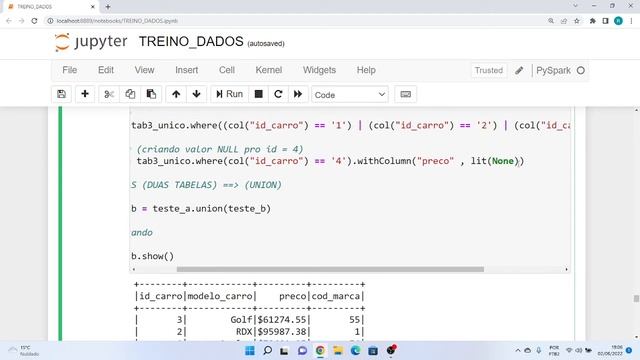Click the b.show() code line
Screen dimensions: 640x360
pyautogui.click(x=153, y=256)
